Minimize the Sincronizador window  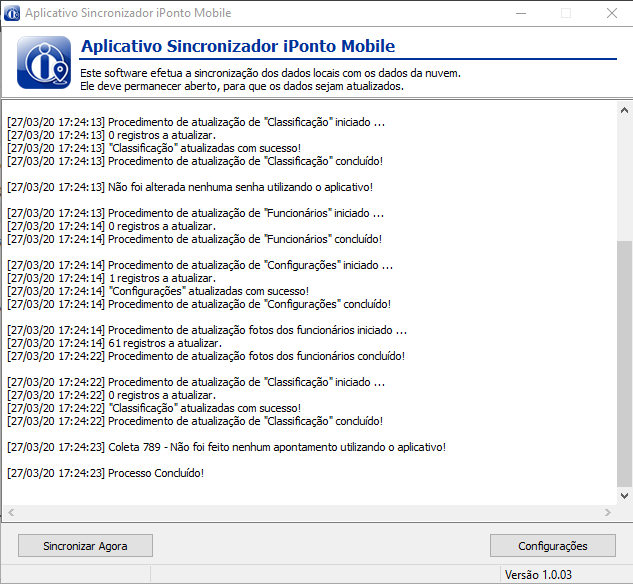tap(520, 13)
